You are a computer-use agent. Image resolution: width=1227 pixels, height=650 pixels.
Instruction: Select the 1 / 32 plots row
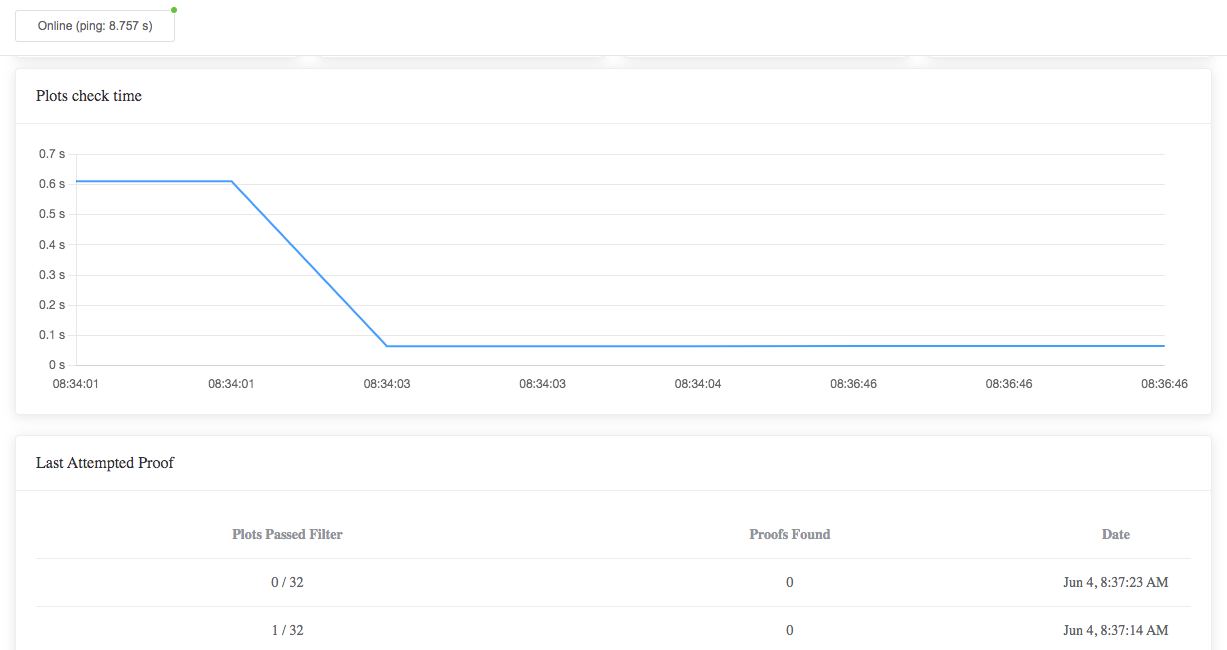613,630
